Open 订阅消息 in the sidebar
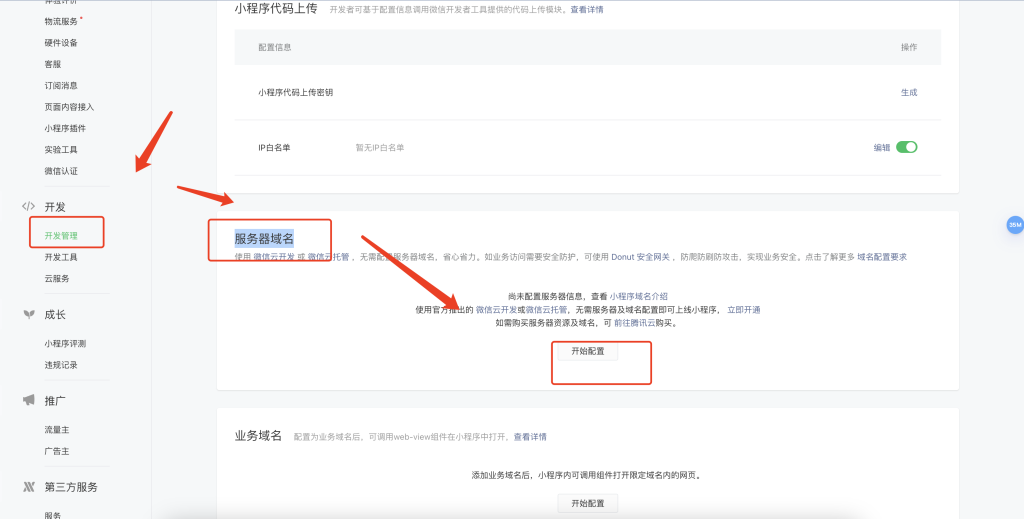The image size is (1024, 519). (x=61, y=86)
